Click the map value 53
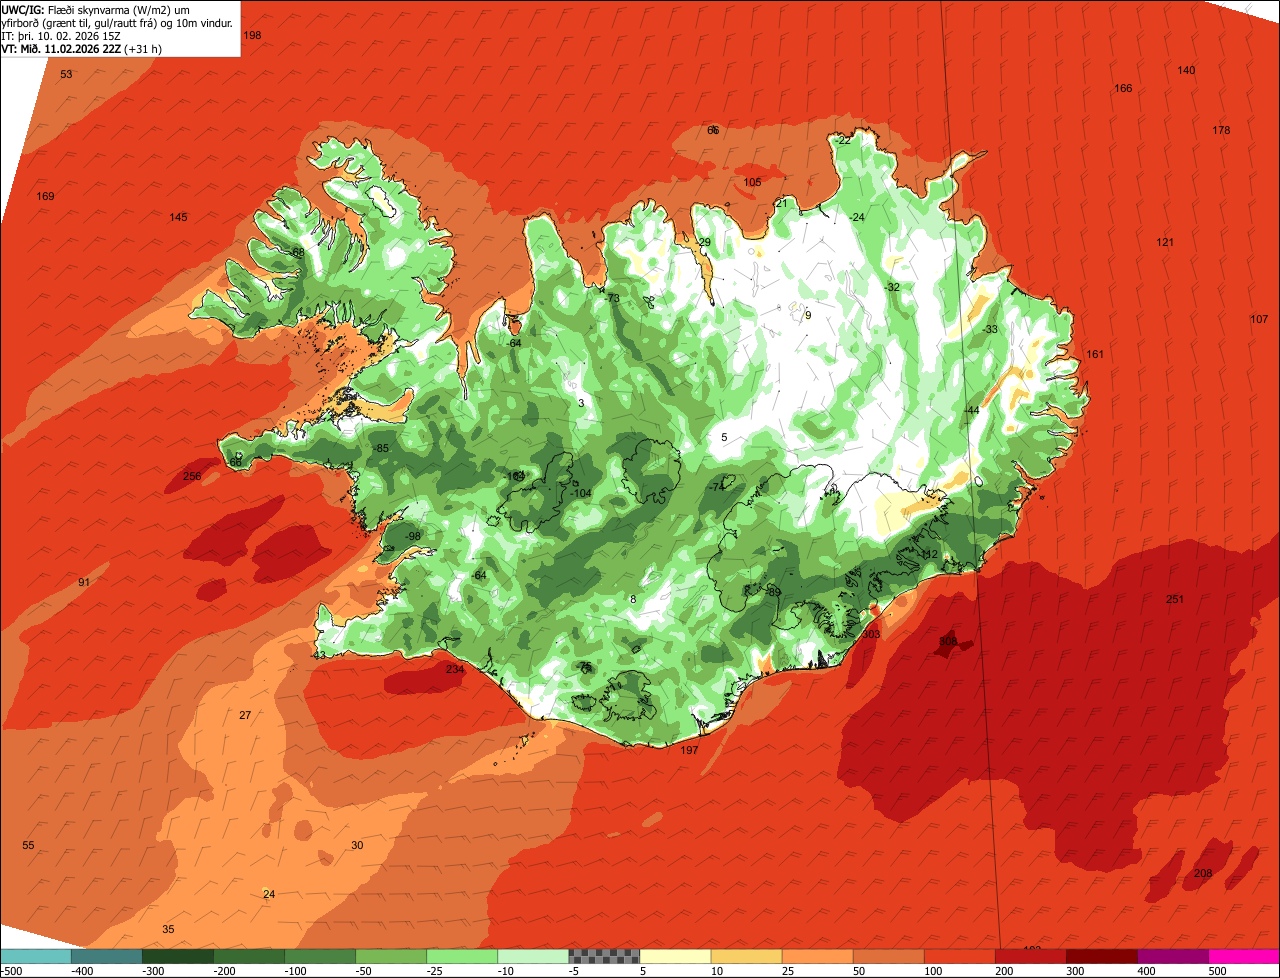The image size is (1280, 978). 66,74
